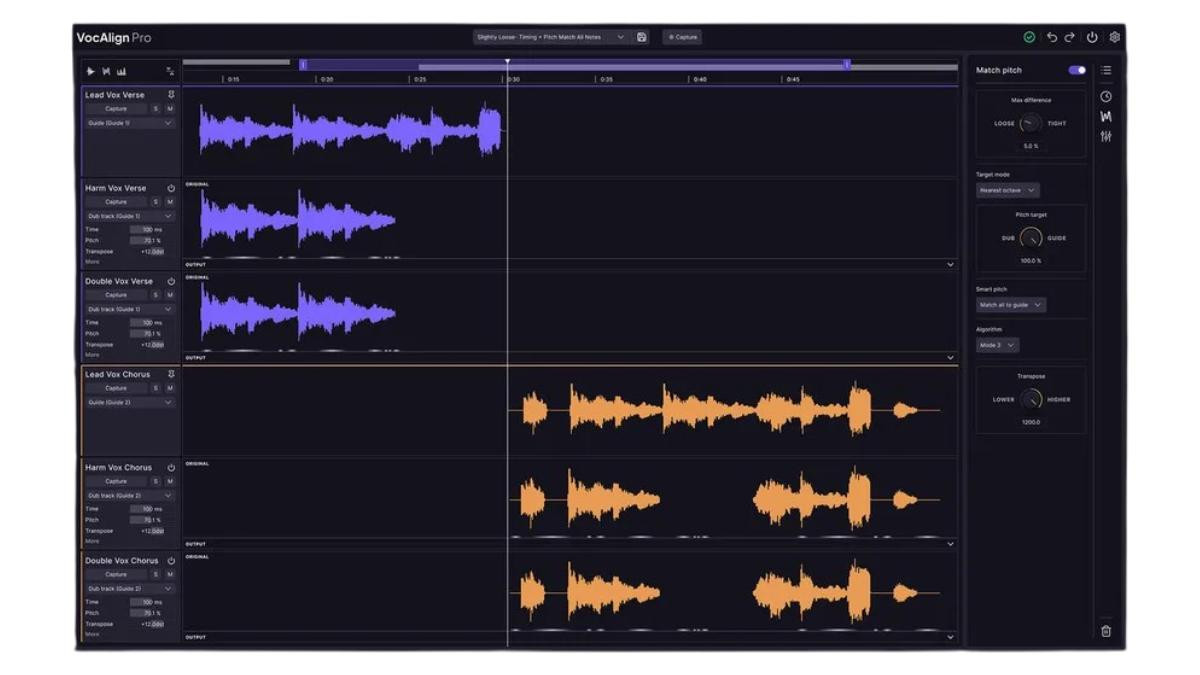
Task: Open the mixer sliders panel icon
Action: pos(1106,136)
